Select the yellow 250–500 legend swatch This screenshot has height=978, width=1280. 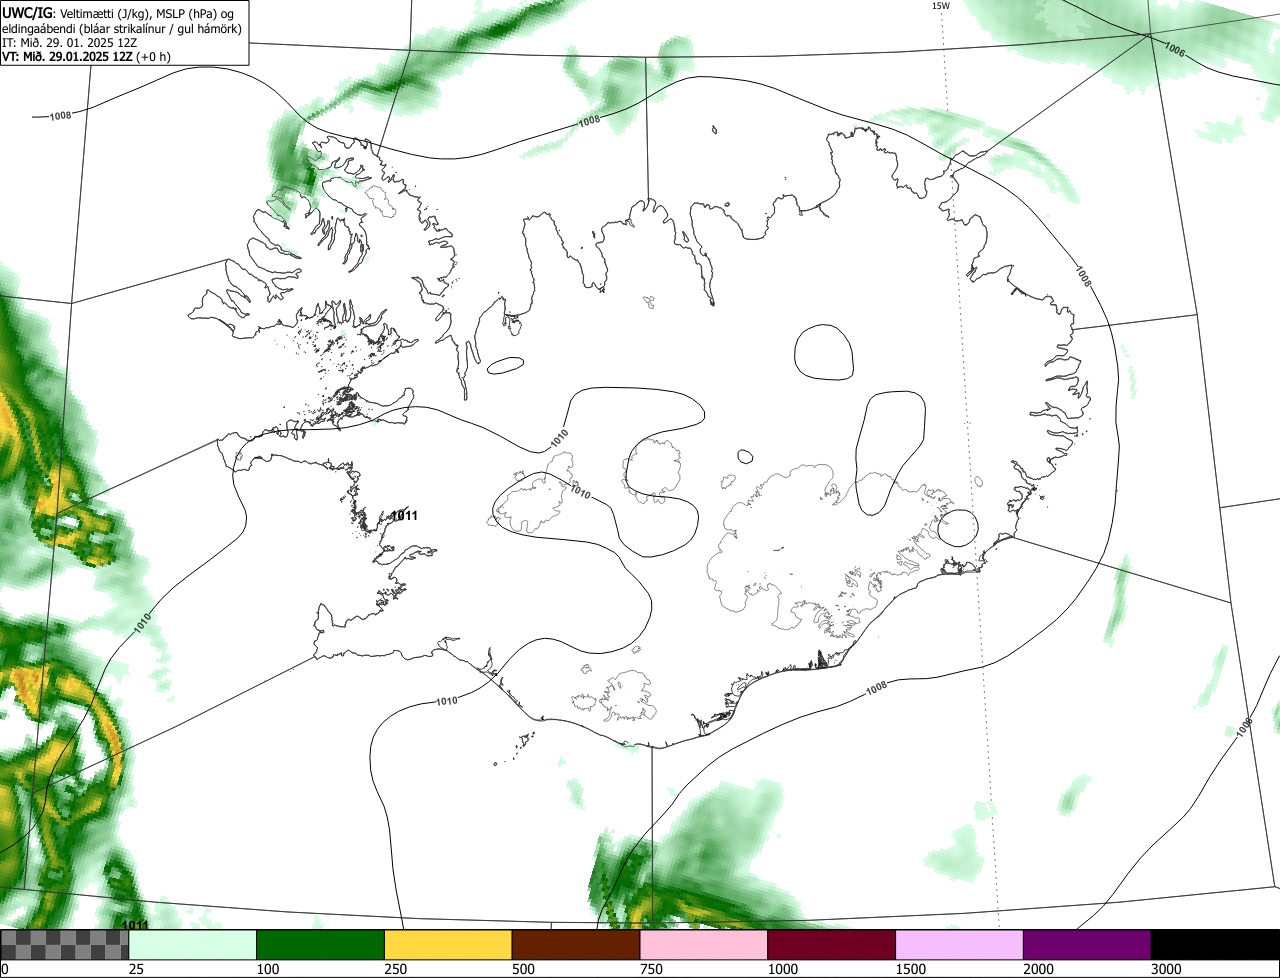448,945
